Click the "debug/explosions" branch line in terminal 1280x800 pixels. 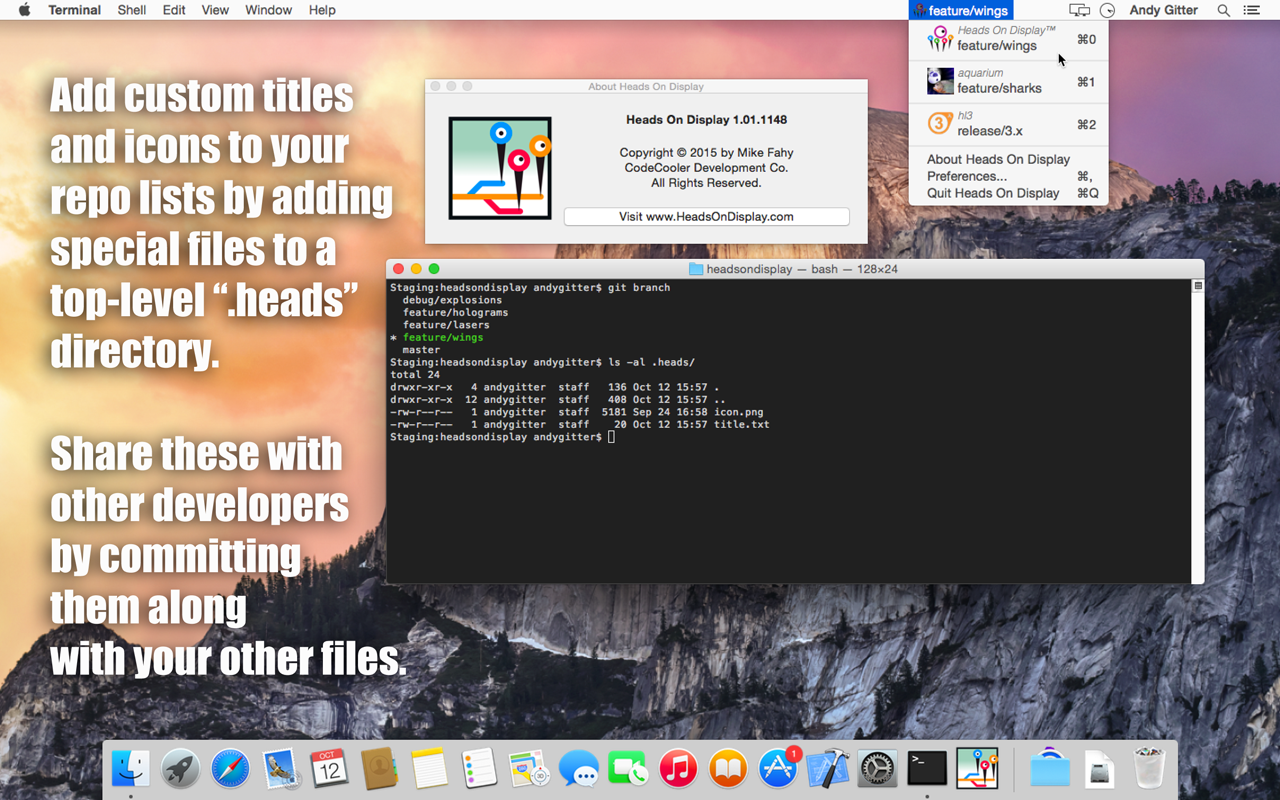click(x=452, y=300)
